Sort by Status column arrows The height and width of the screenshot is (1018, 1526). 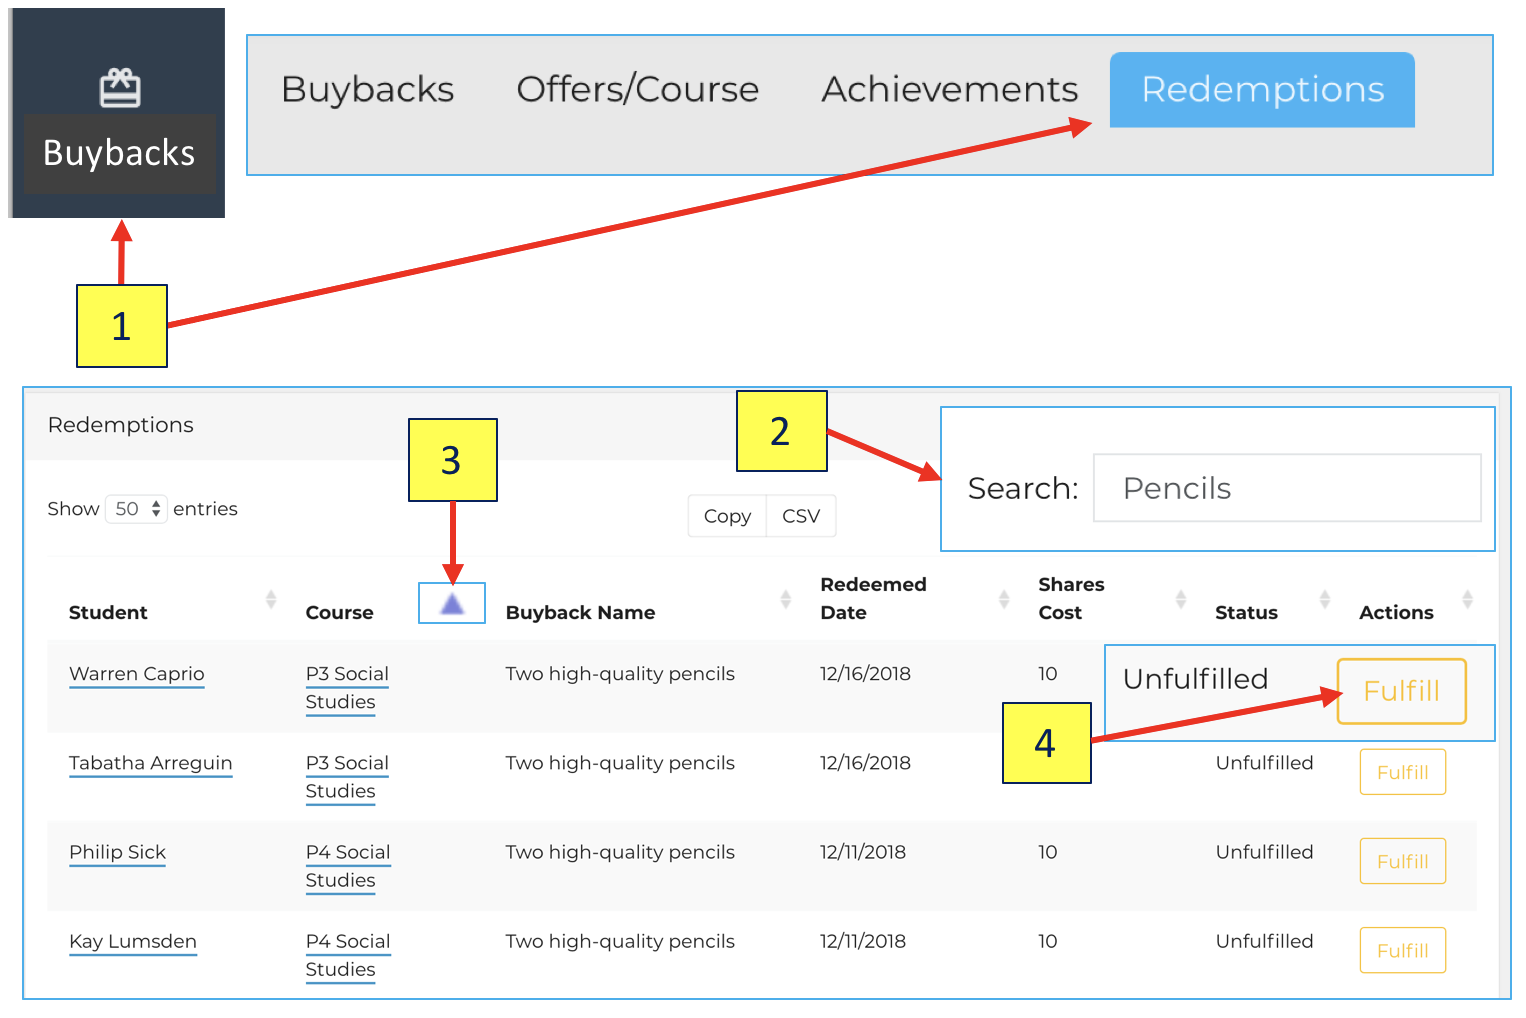coord(1325,599)
